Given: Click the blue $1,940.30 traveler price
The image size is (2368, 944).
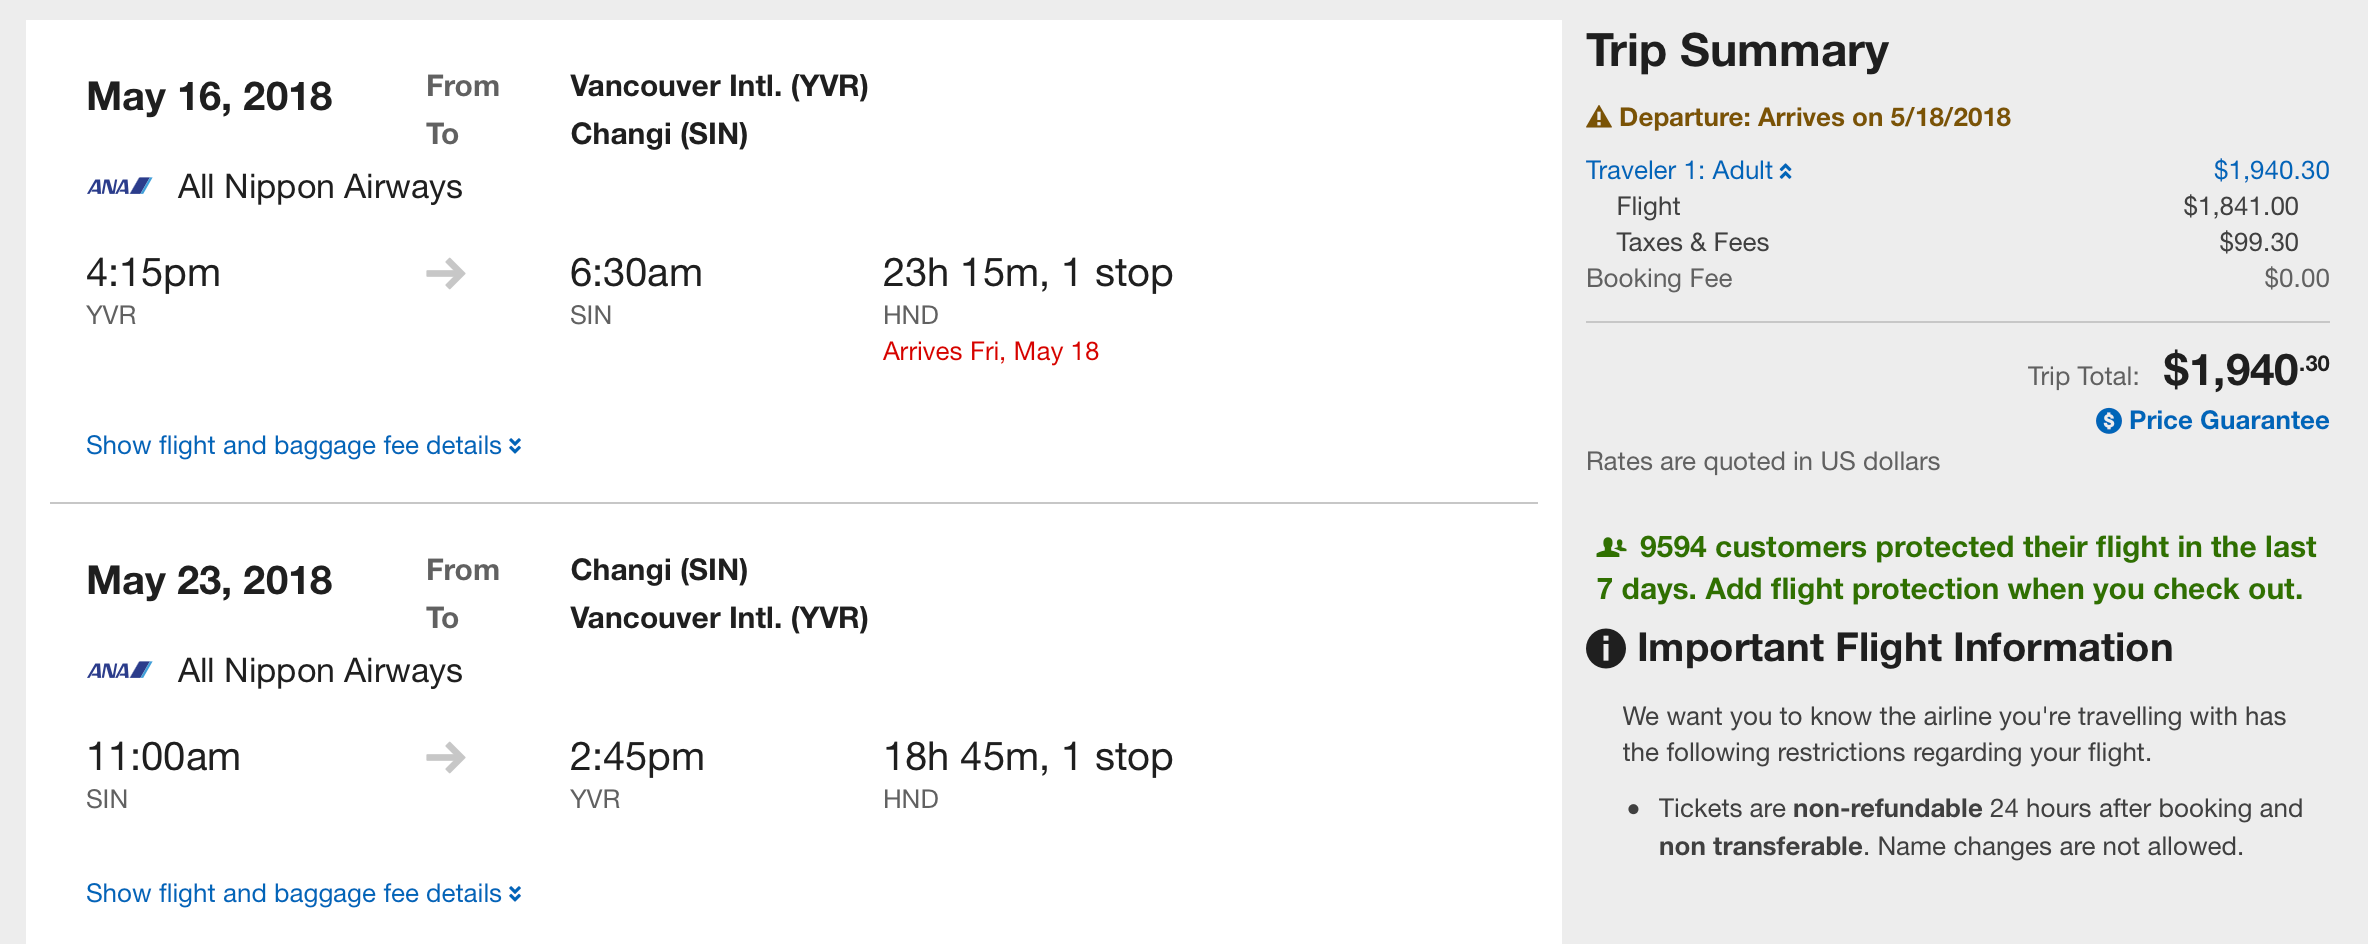Looking at the screenshot, I should (x=2271, y=171).
